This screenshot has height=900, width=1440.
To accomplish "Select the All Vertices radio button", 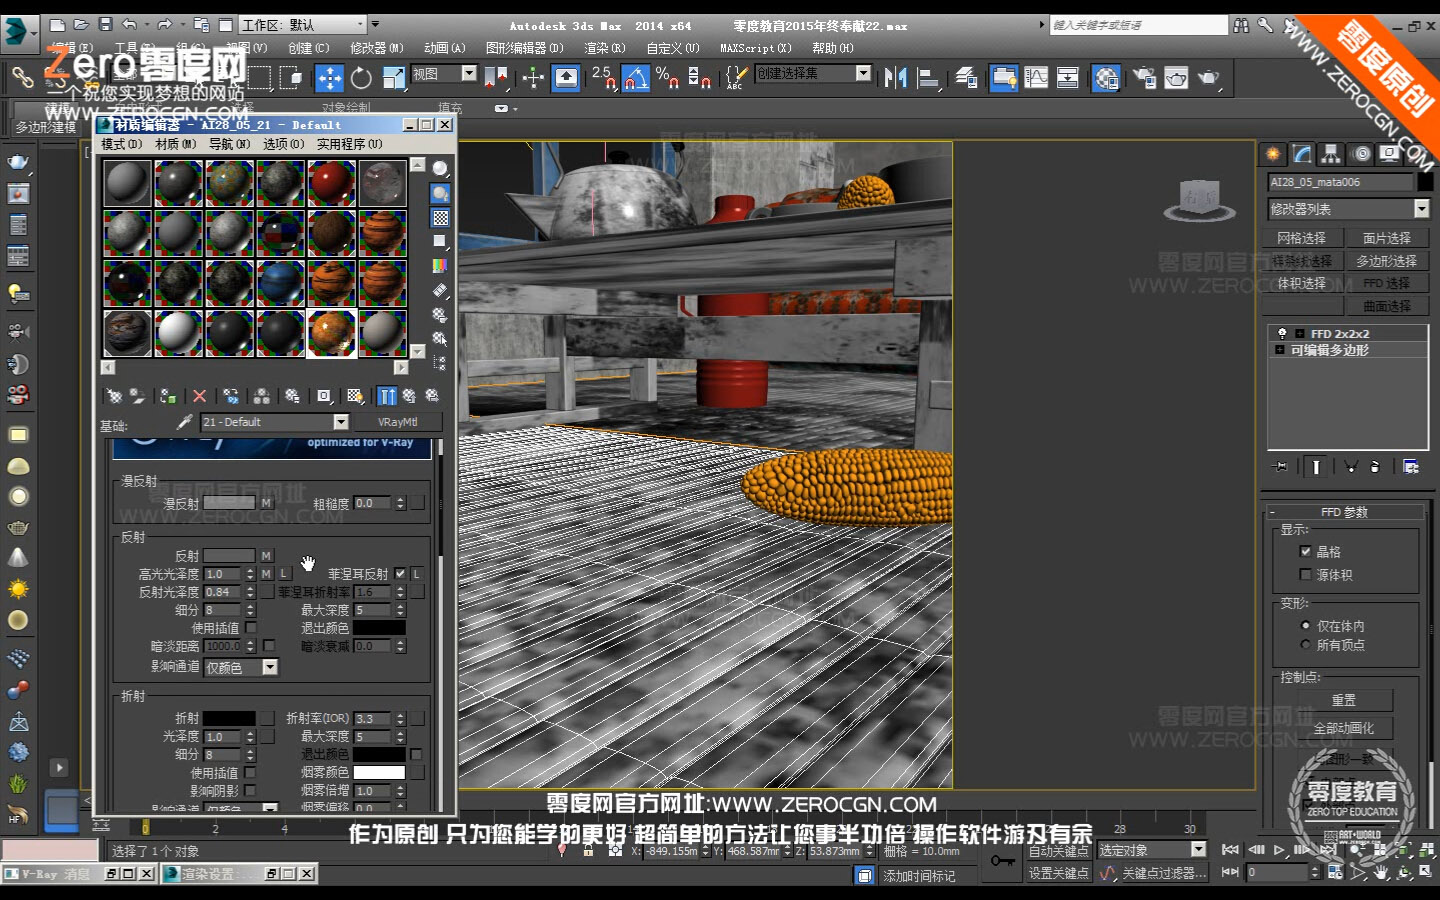I will click(1305, 645).
